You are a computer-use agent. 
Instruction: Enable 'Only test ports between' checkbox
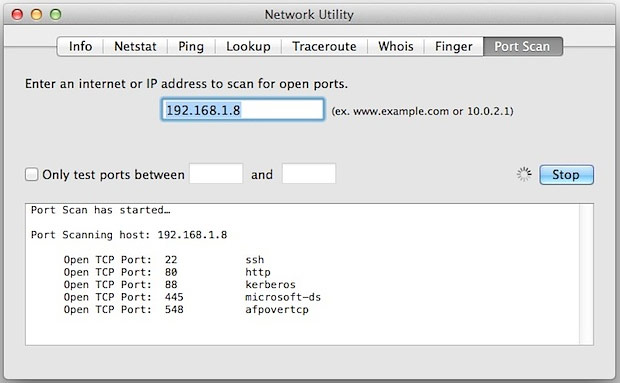click(x=31, y=174)
